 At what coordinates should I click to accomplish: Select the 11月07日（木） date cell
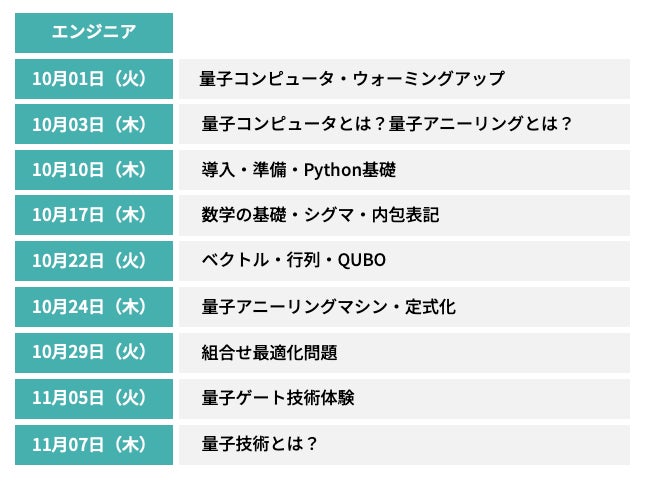pyautogui.click(x=94, y=444)
